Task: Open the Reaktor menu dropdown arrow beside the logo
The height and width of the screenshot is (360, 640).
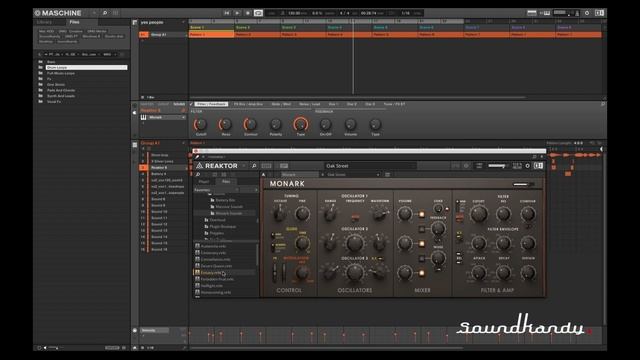Action: pos(244,166)
